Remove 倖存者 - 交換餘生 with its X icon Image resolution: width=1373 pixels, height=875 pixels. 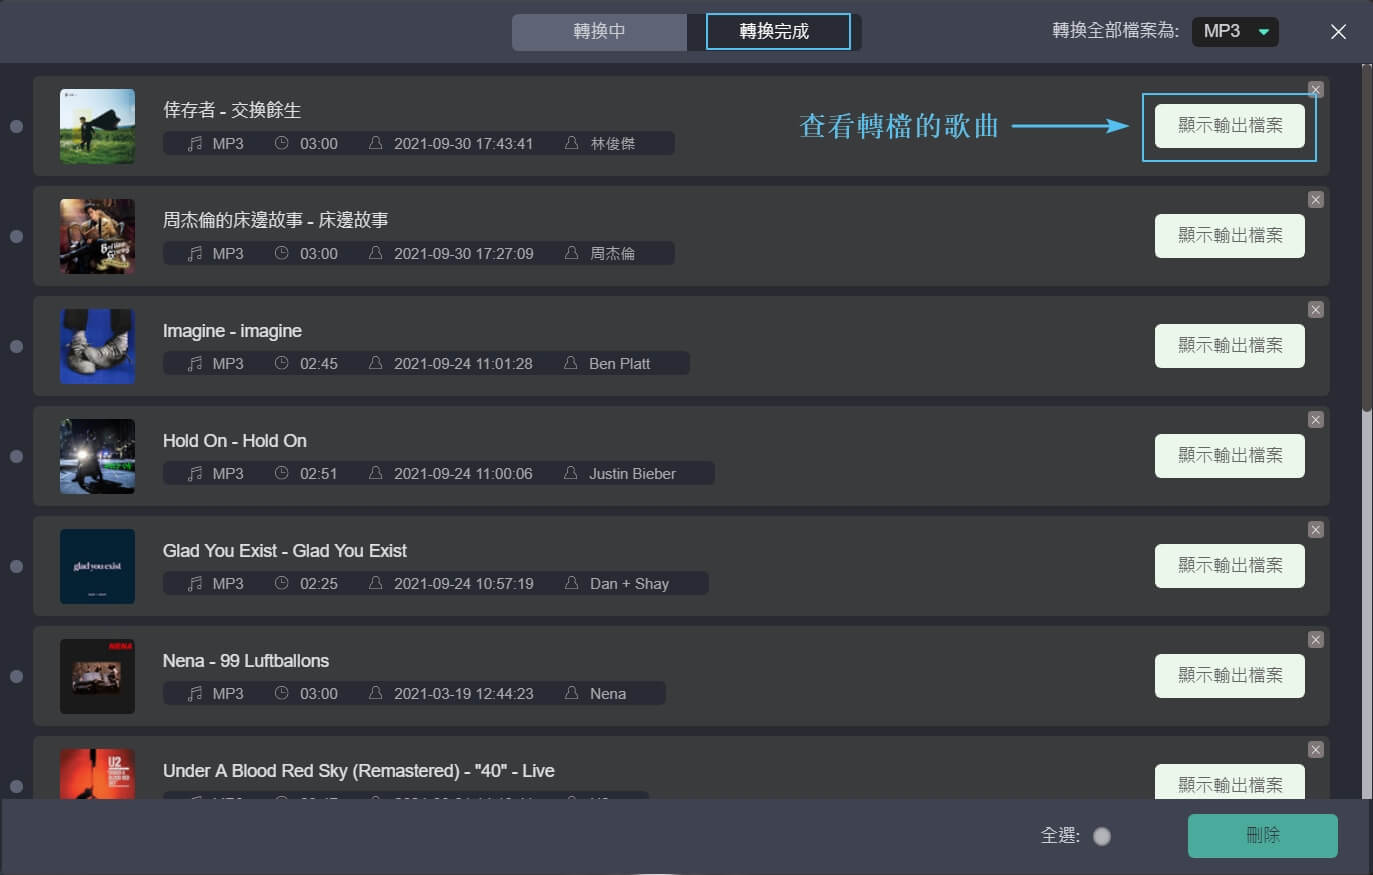(1316, 90)
